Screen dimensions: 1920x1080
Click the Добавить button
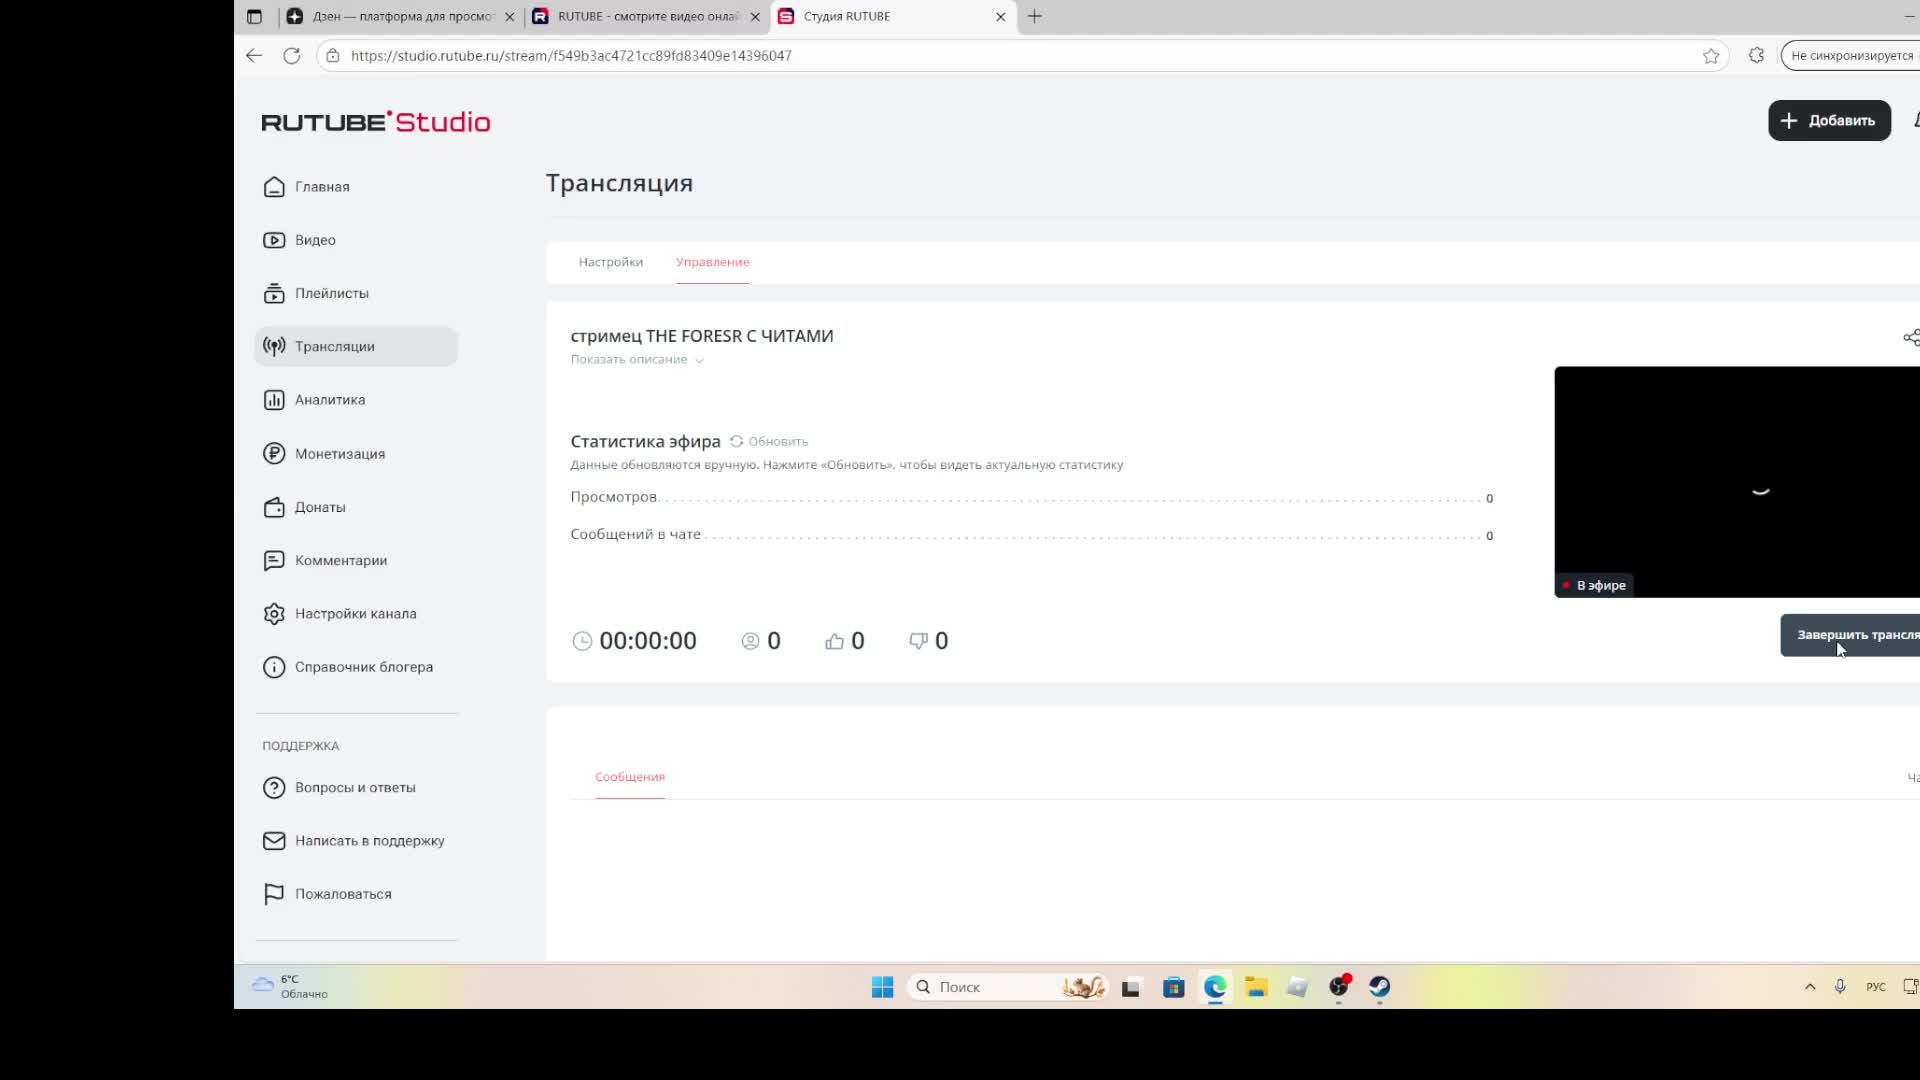coord(1828,120)
